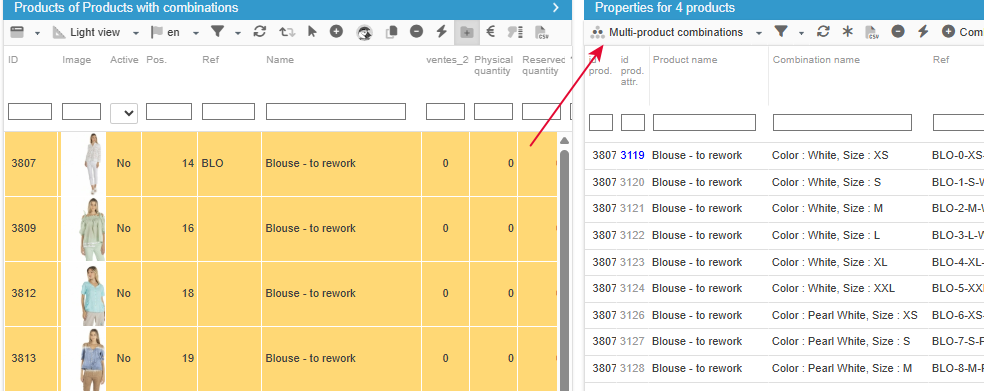Select the cursor selection tool icon
The width and height of the screenshot is (984, 391).
312,32
